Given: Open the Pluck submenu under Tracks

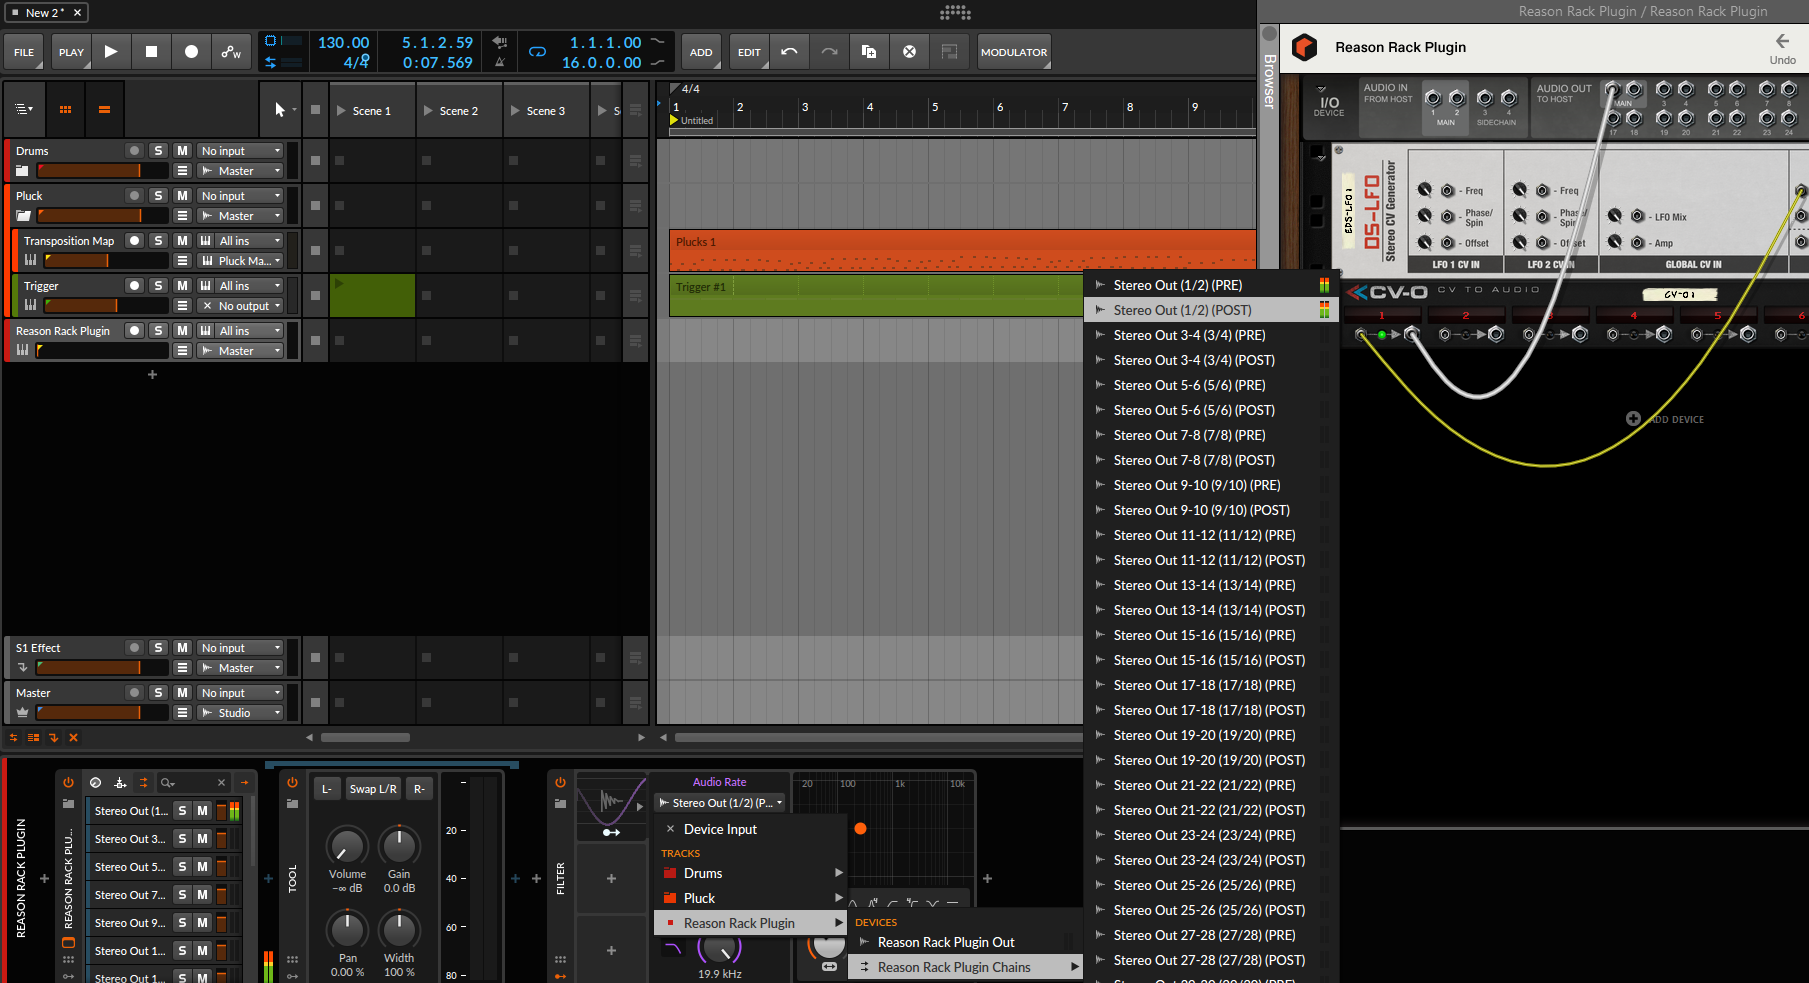Looking at the screenshot, I should pos(750,898).
